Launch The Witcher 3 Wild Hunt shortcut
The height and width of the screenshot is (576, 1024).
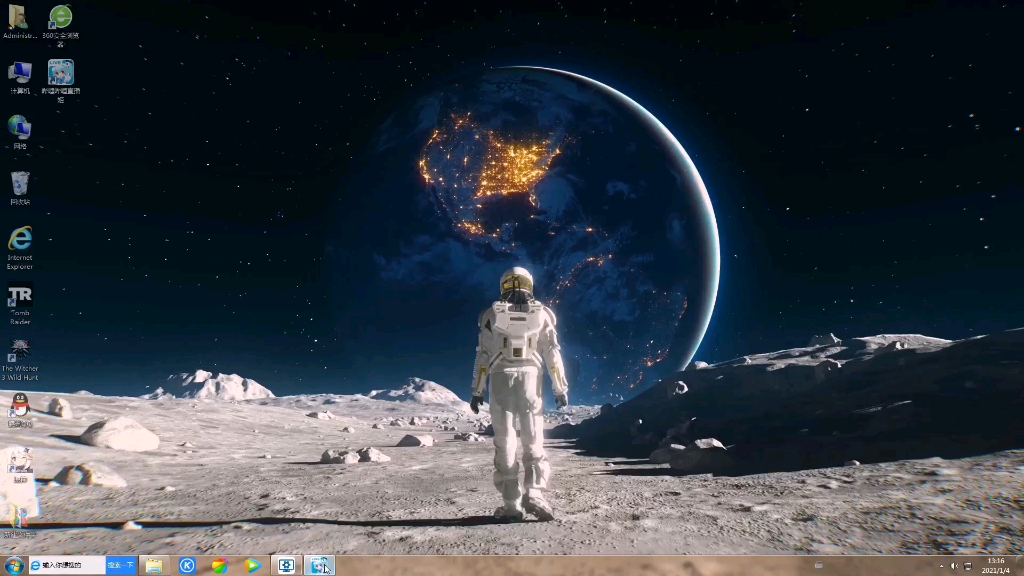20,360
